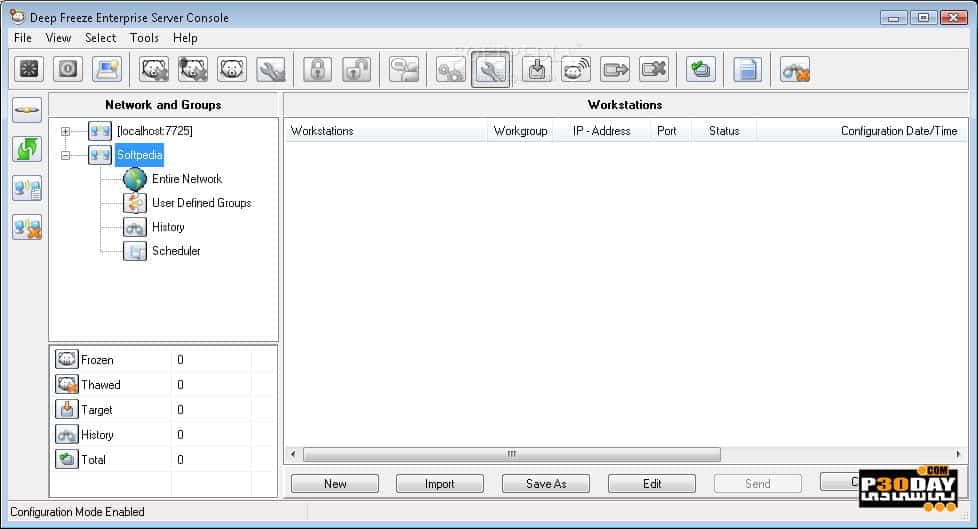
Task: Select Entire Network in the tree
Action: 187,179
